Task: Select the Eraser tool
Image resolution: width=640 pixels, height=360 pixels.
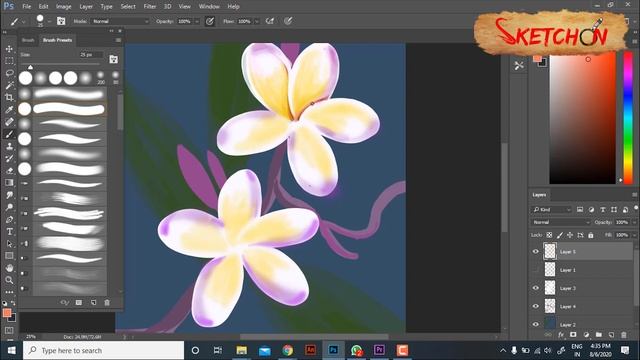Action: [x=9, y=171]
